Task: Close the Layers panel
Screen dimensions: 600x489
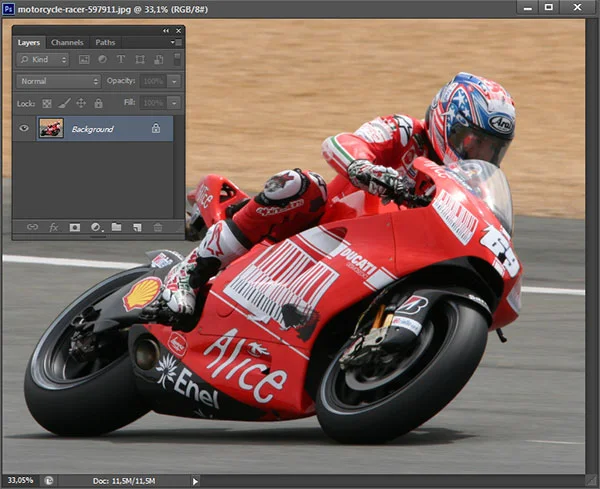Action: pos(178,31)
